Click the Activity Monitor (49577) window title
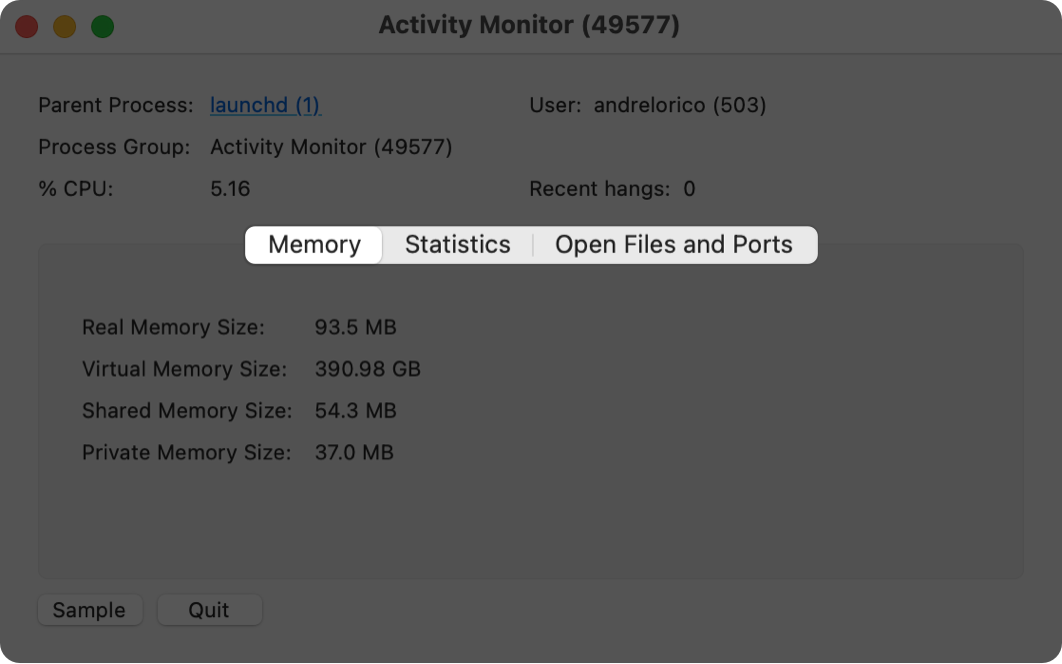Viewport: 1062px width, 664px height. [529, 26]
